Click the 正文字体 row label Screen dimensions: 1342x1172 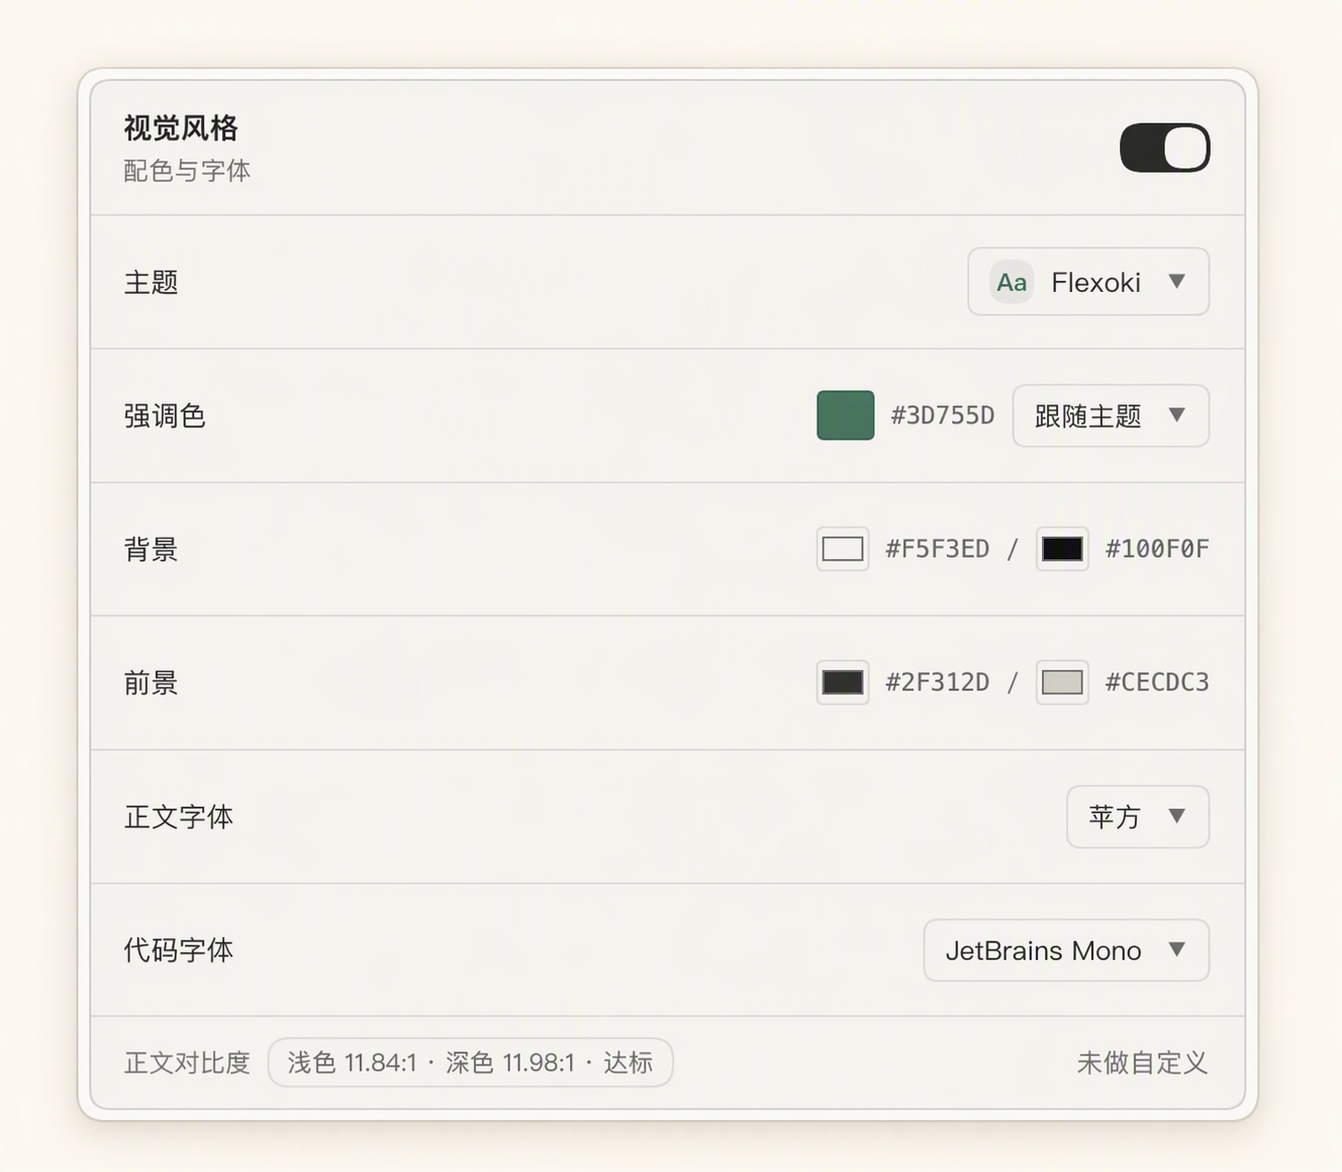point(179,816)
